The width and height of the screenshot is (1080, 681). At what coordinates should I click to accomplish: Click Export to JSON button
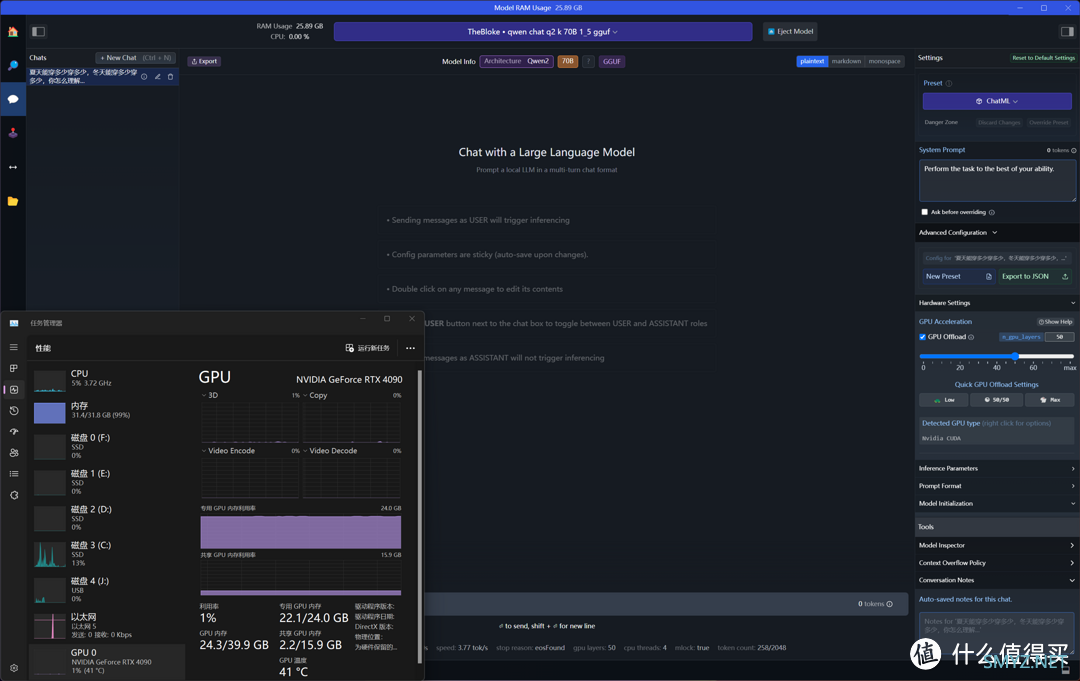point(1035,277)
